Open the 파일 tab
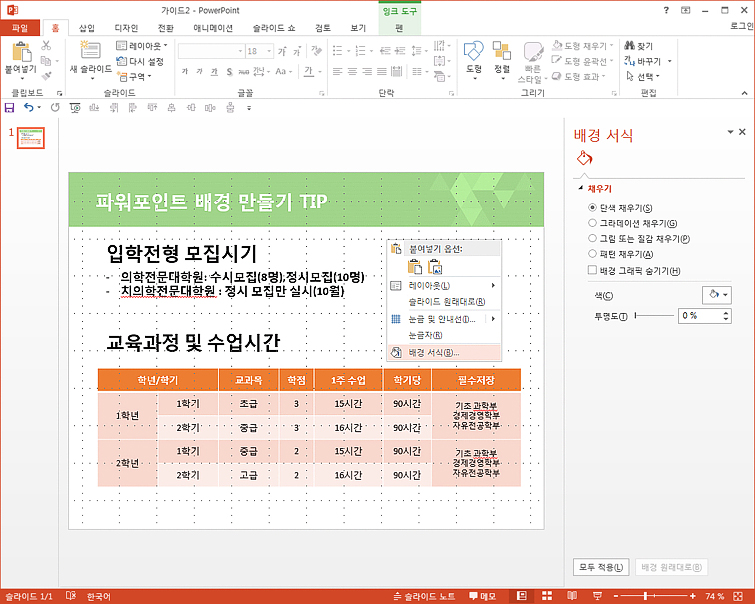755x604 pixels. point(20,28)
